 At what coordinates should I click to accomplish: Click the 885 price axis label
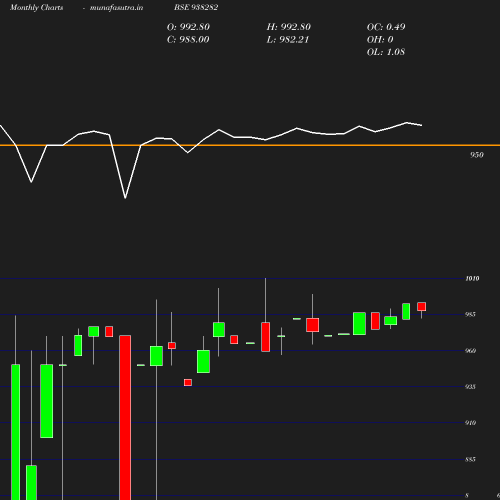[470, 459]
